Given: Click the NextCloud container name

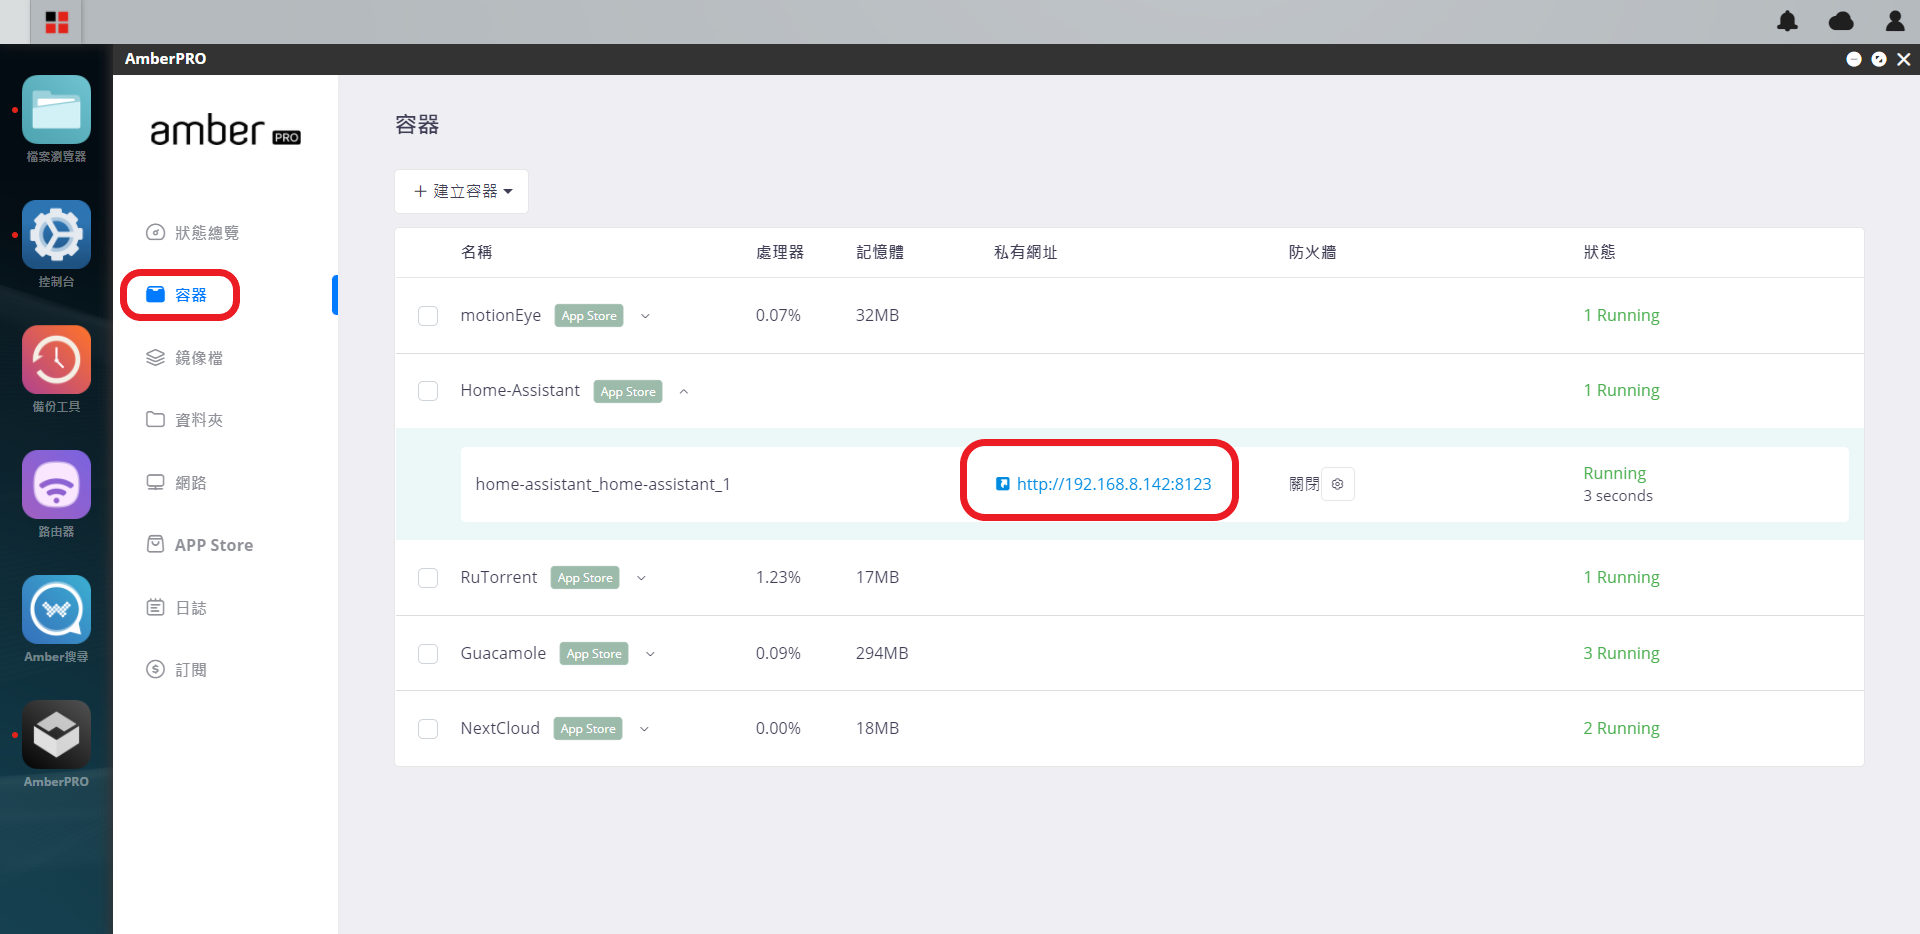Looking at the screenshot, I should click(500, 728).
